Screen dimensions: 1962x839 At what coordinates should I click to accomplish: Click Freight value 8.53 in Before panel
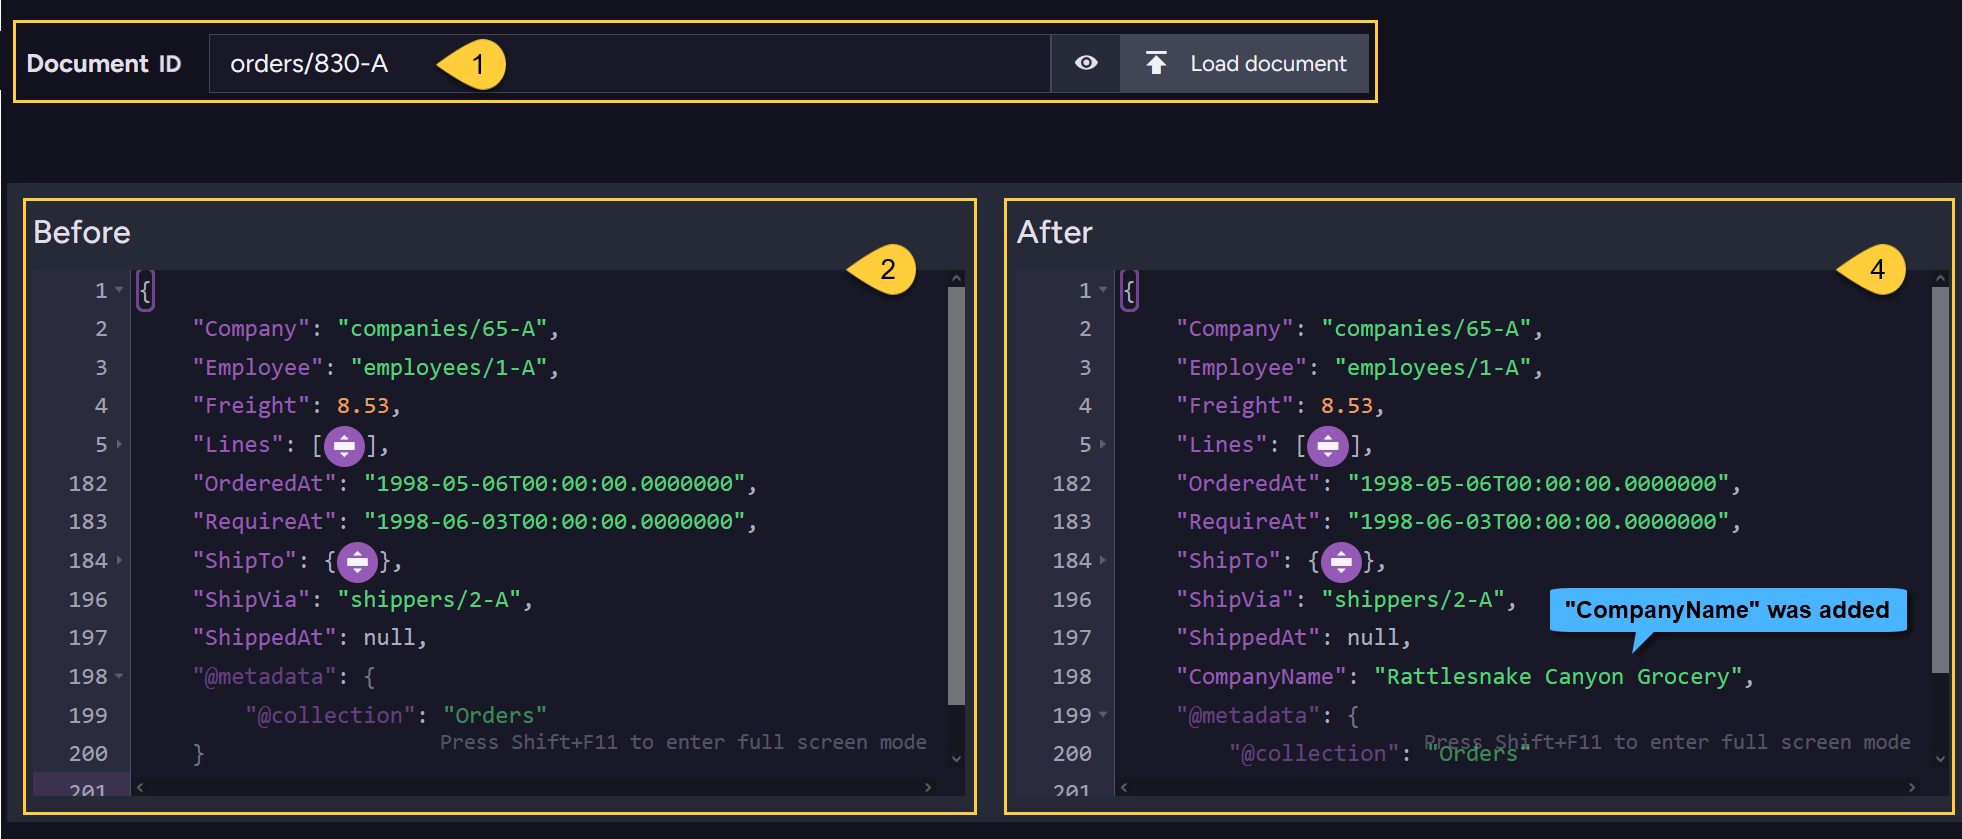pyautogui.click(x=363, y=406)
